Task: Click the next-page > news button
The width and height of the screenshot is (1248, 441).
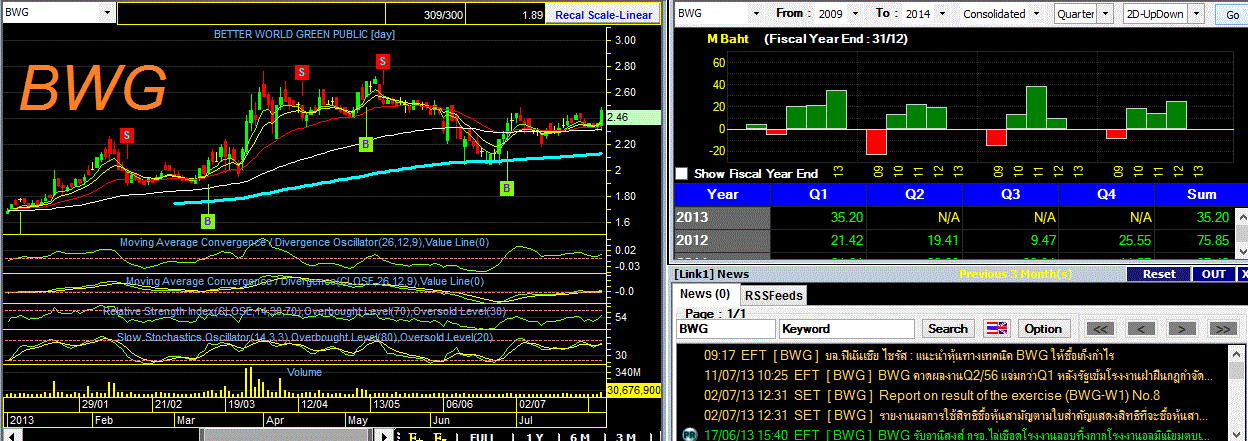Action: pyautogui.click(x=1181, y=328)
